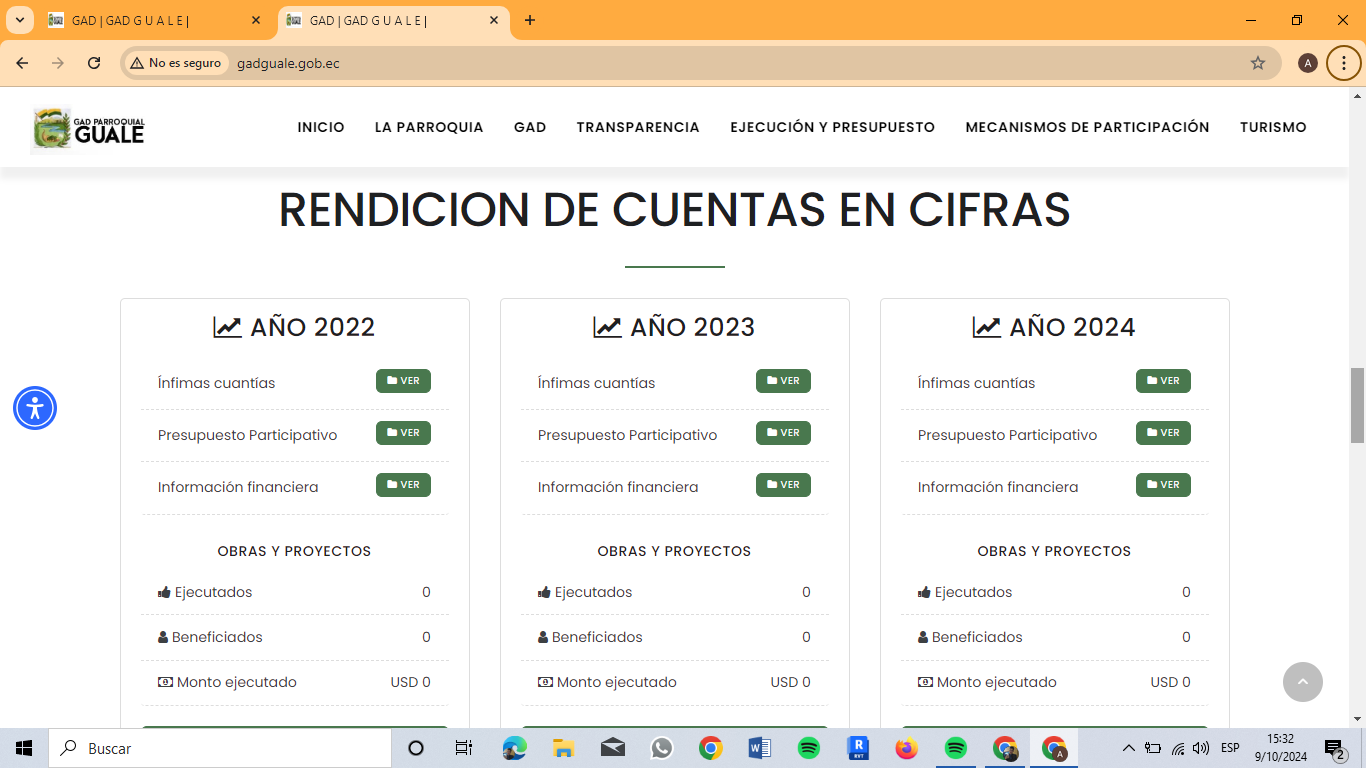The width and height of the screenshot is (1366, 768).
Task: Click the GAD Parroquial Guale logo
Action: coord(89,128)
